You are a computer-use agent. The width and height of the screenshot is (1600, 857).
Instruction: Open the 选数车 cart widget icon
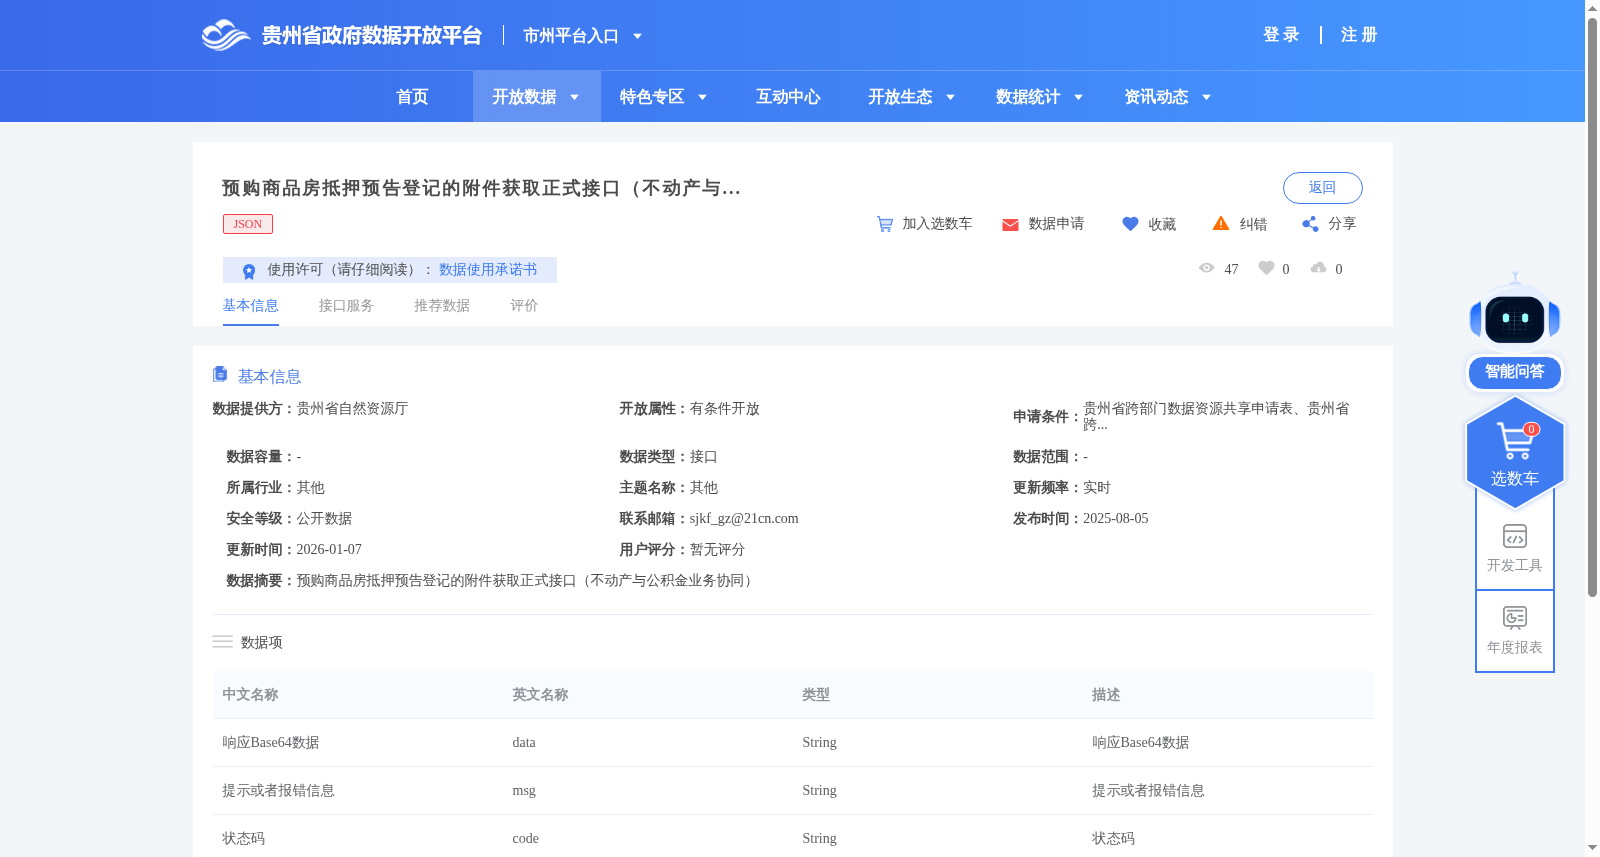(x=1515, y=441)
